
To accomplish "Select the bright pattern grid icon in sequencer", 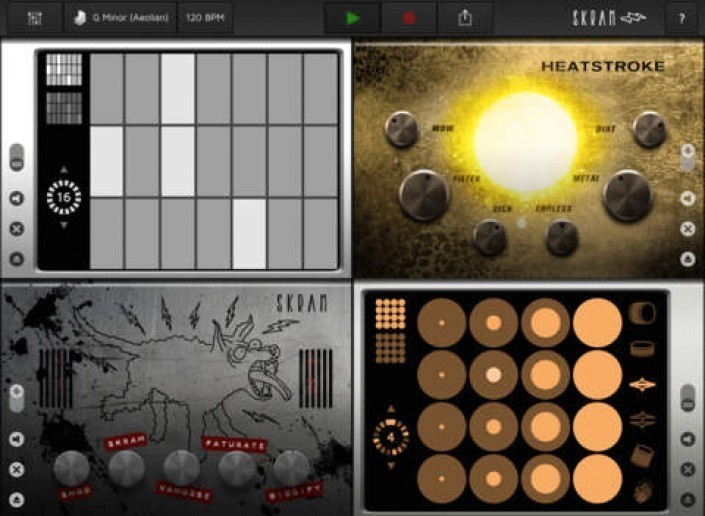I will click(64, 69).
